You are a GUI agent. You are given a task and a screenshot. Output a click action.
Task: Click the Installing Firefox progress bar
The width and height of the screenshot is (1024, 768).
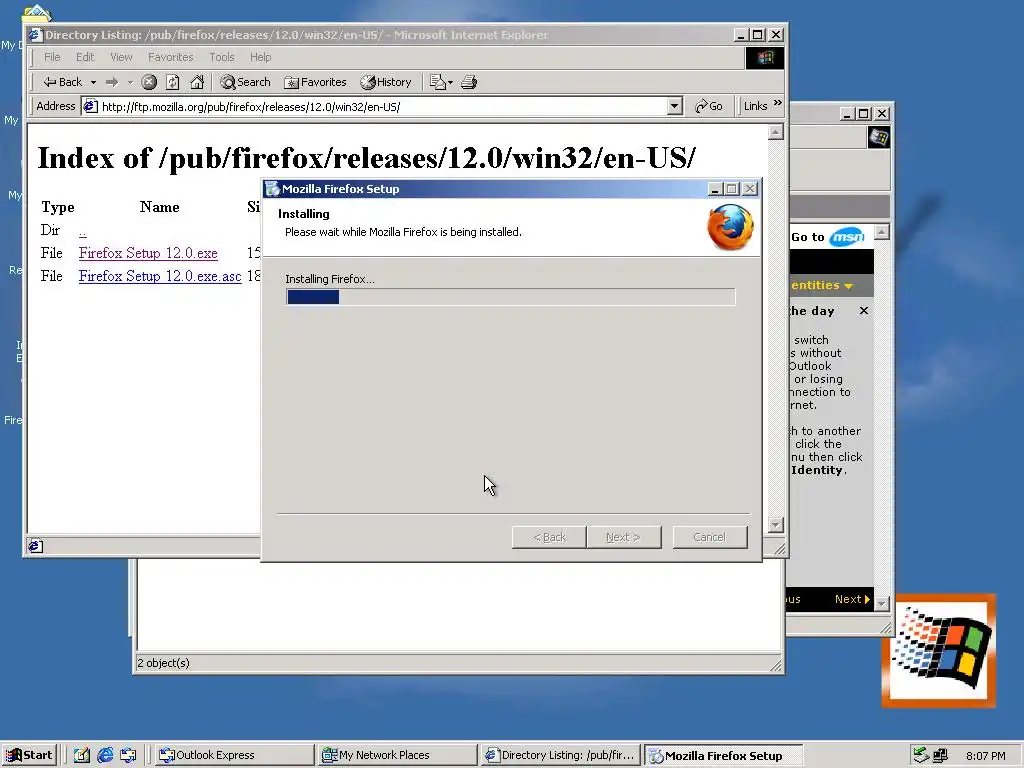(x=511, y=297)
